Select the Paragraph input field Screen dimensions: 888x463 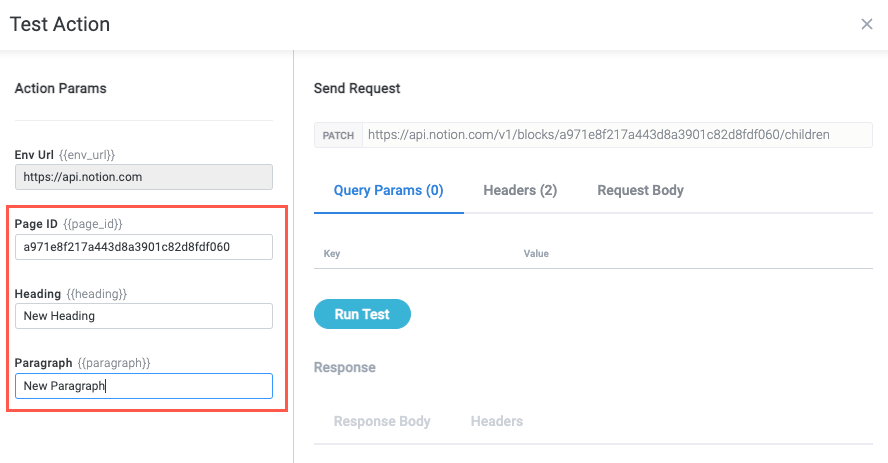click(144, 386)
